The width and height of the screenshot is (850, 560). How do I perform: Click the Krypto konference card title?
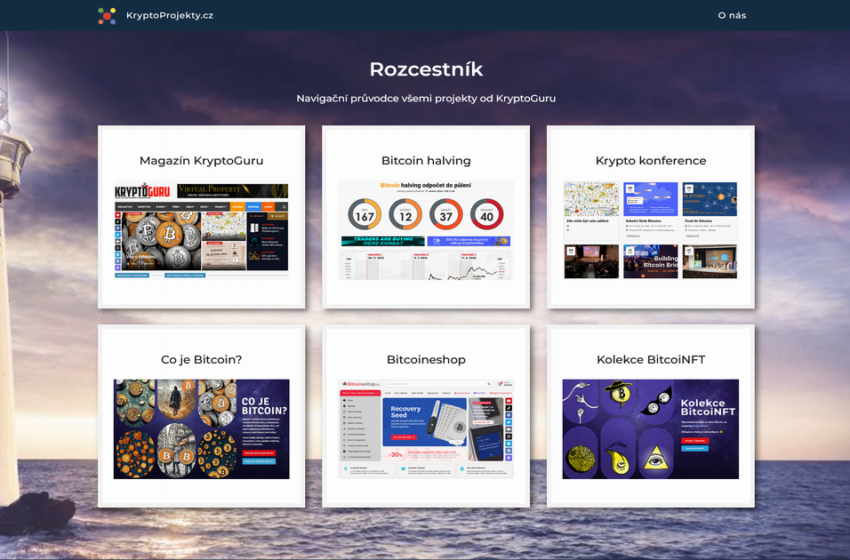coord(651,160)
